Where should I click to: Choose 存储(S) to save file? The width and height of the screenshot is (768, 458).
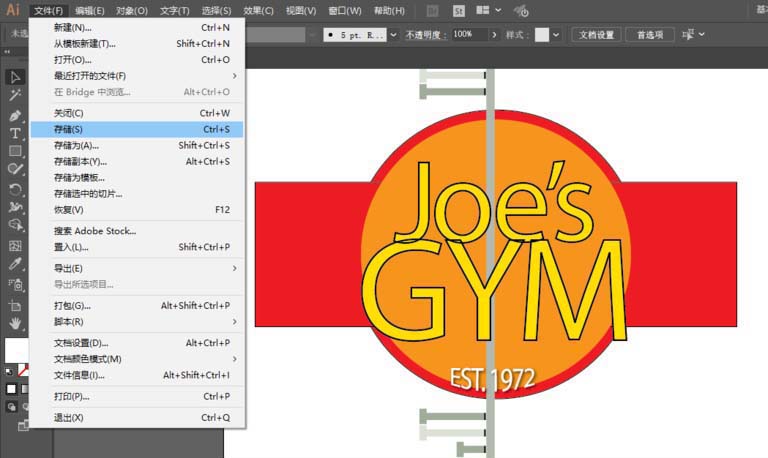pyautogui.click(x=137, y=129)
